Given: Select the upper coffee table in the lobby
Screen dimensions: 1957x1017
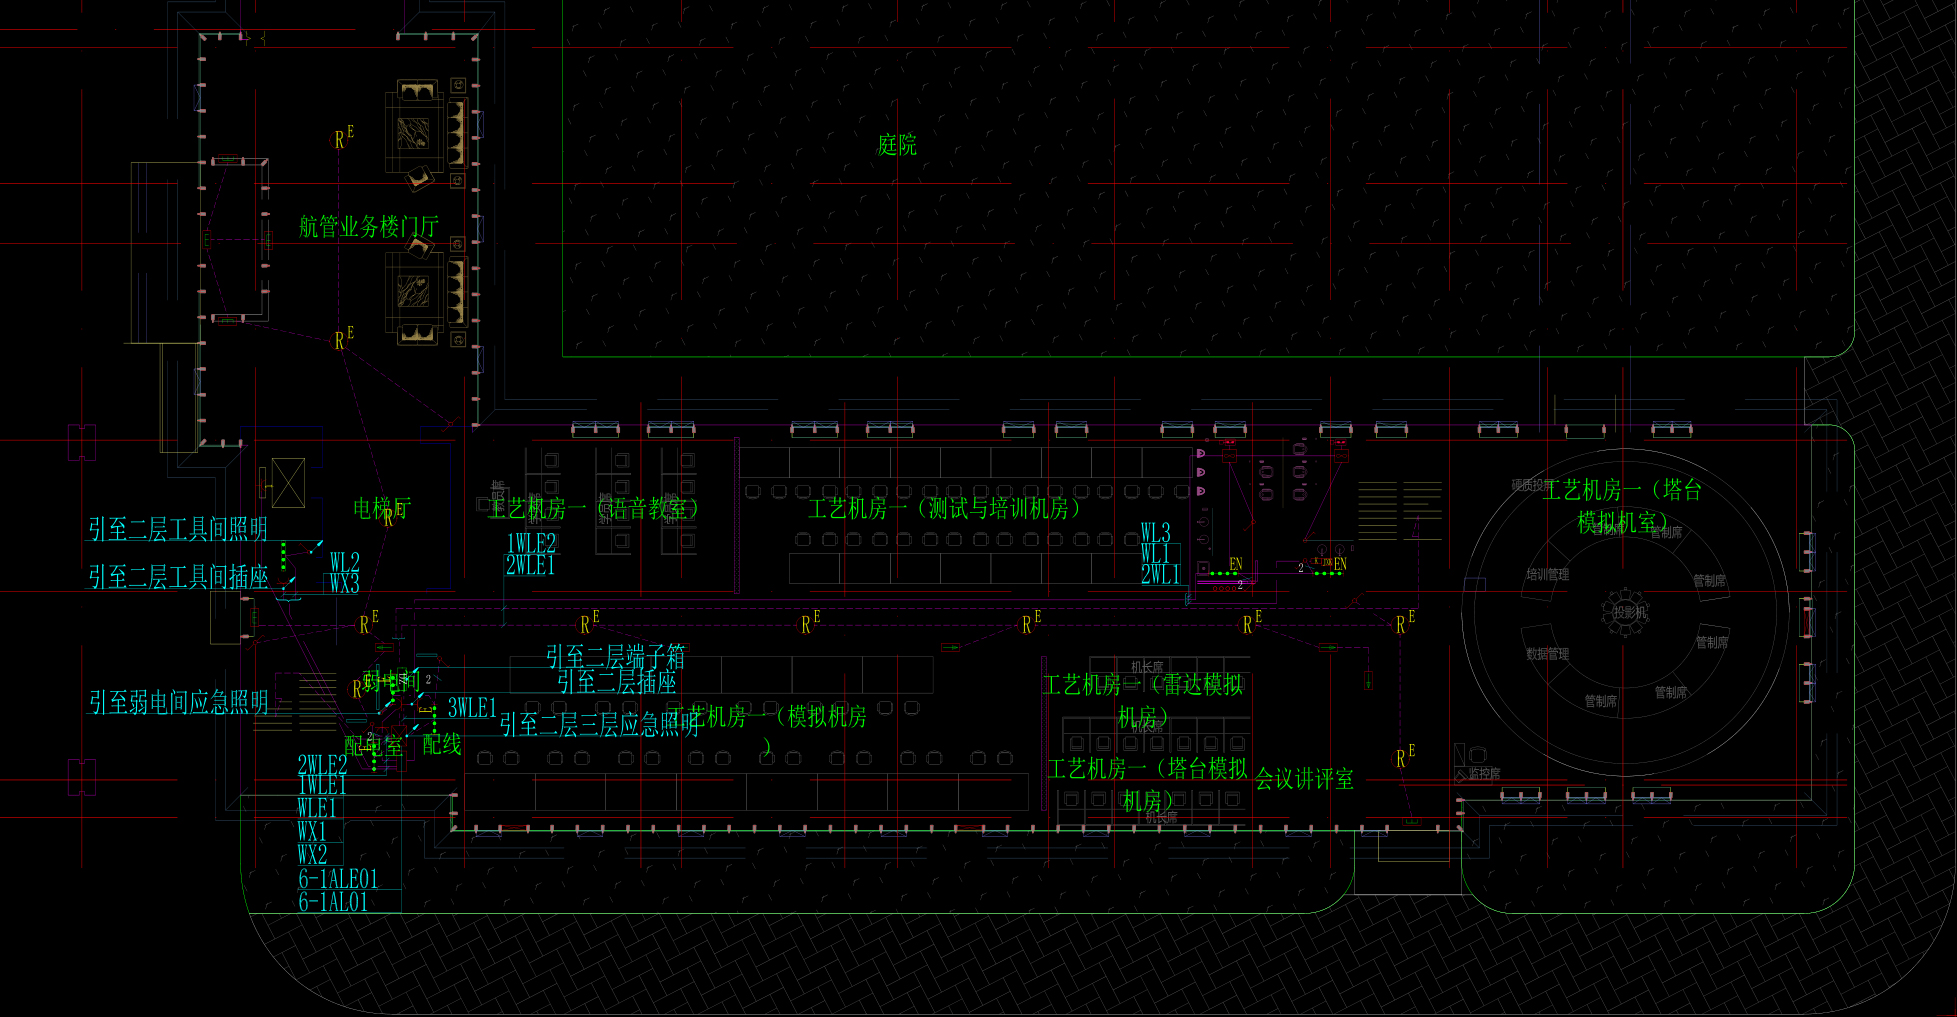Looking at the screenshot, I should pos(413,132).
